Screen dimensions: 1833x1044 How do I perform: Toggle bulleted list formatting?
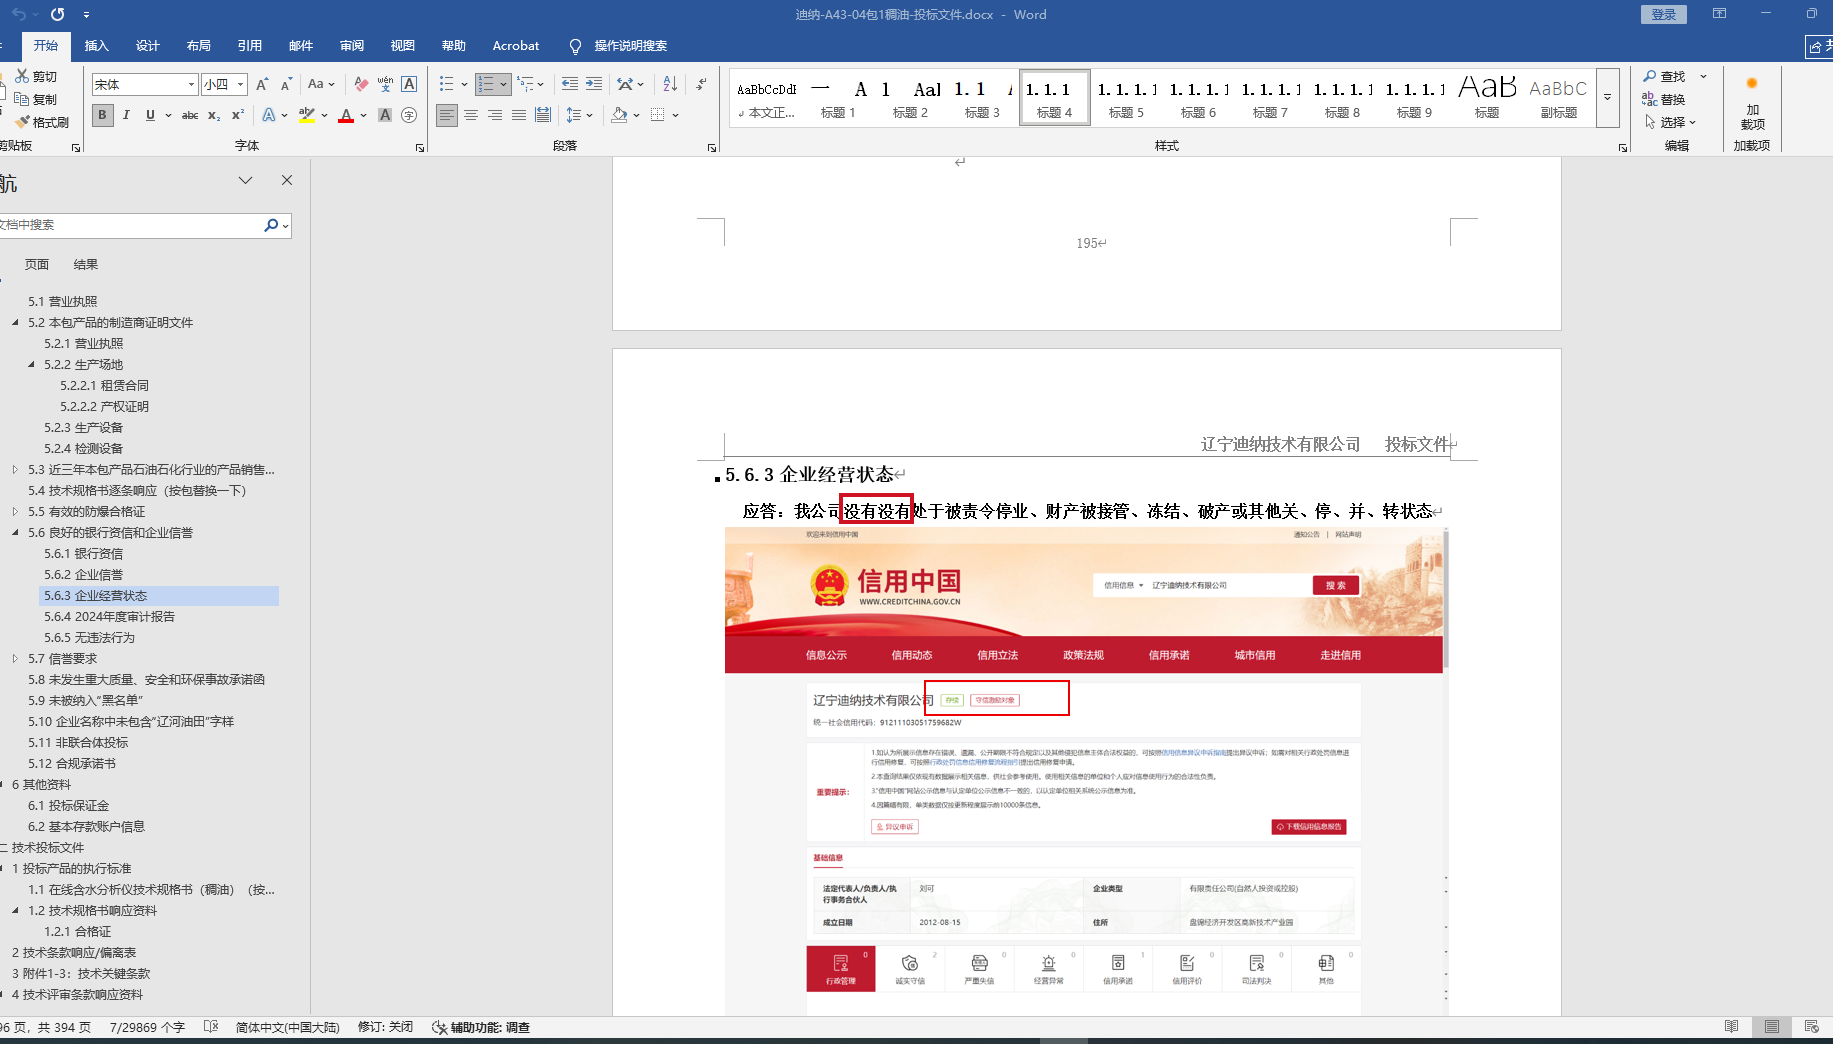(x=447, y=85)
